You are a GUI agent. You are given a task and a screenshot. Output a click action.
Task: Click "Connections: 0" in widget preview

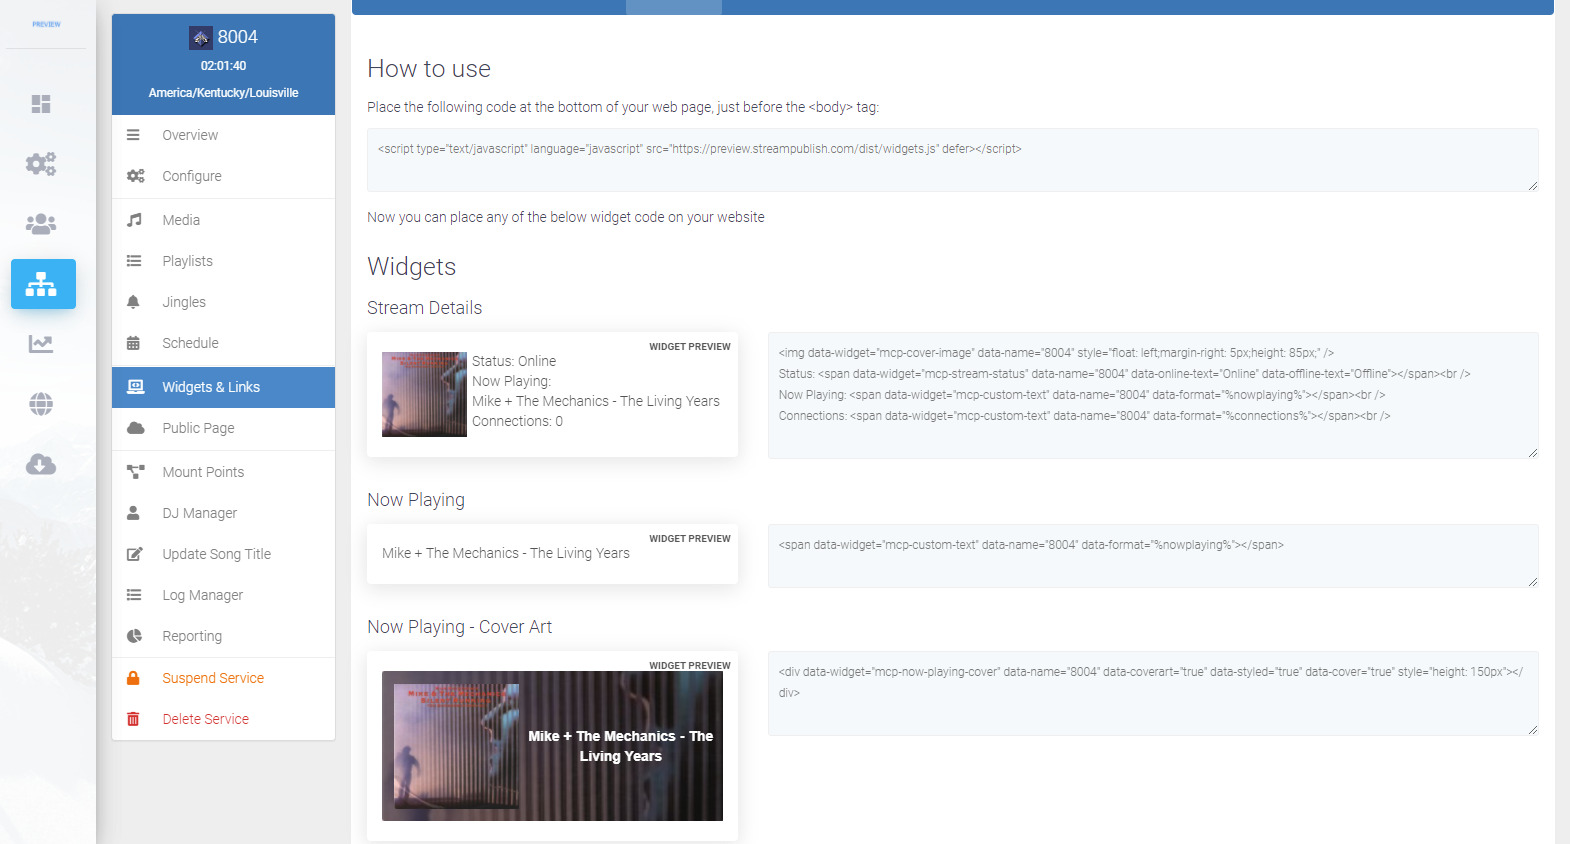[x=517, y=421]
